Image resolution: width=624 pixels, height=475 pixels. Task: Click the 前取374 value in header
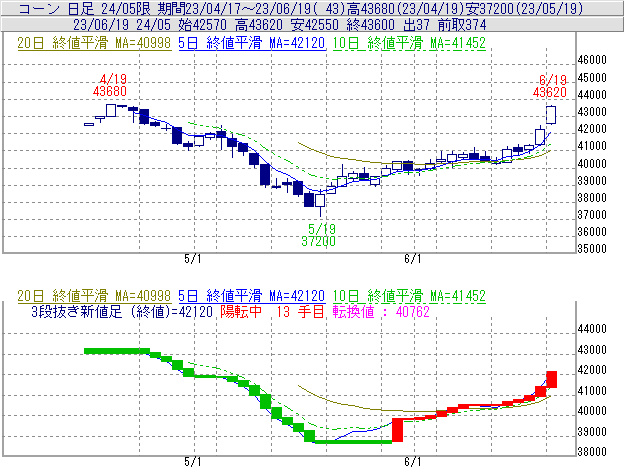(x=462, y=25)
